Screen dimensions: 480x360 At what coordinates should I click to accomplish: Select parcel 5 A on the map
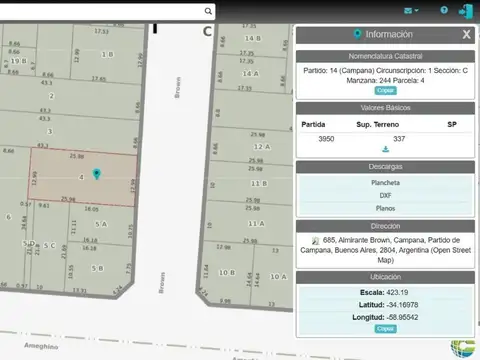click(x=101, y=224)
